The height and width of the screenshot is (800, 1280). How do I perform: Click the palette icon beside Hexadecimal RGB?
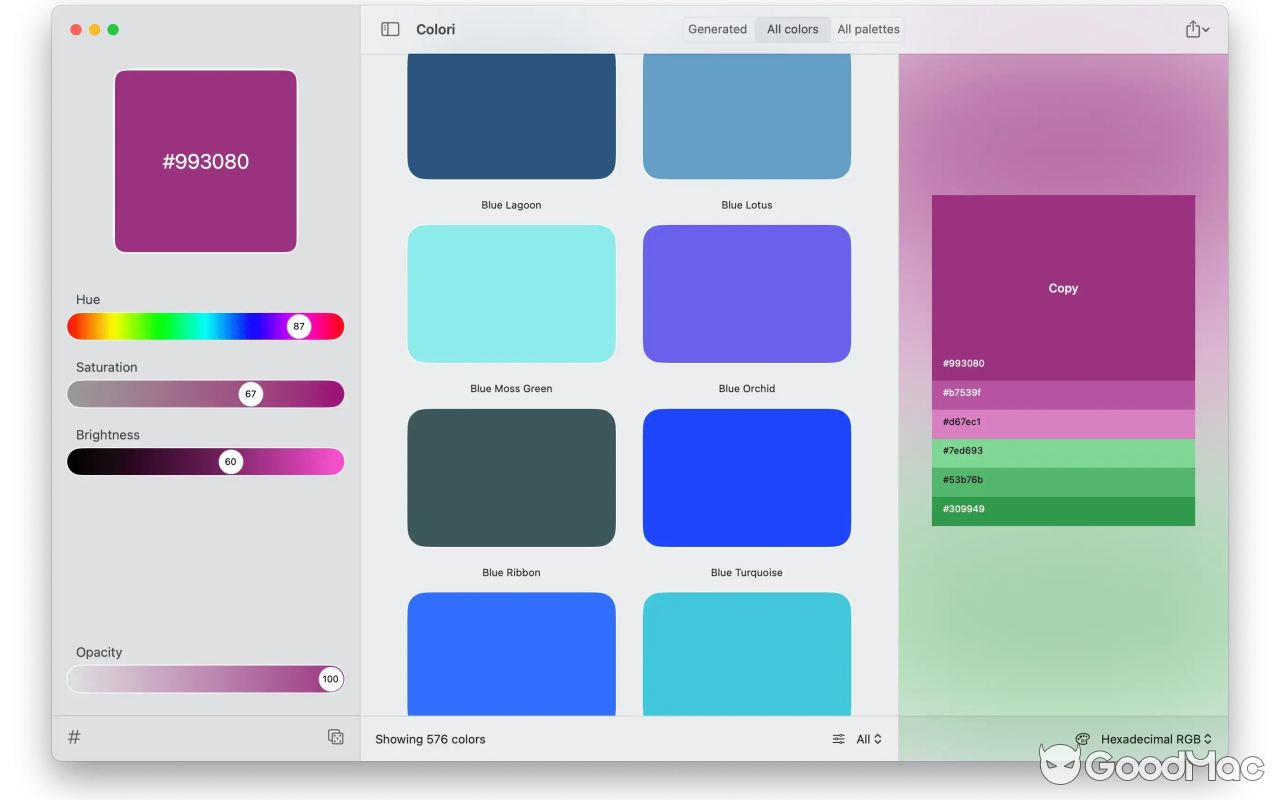click(x=1082, y=739)
